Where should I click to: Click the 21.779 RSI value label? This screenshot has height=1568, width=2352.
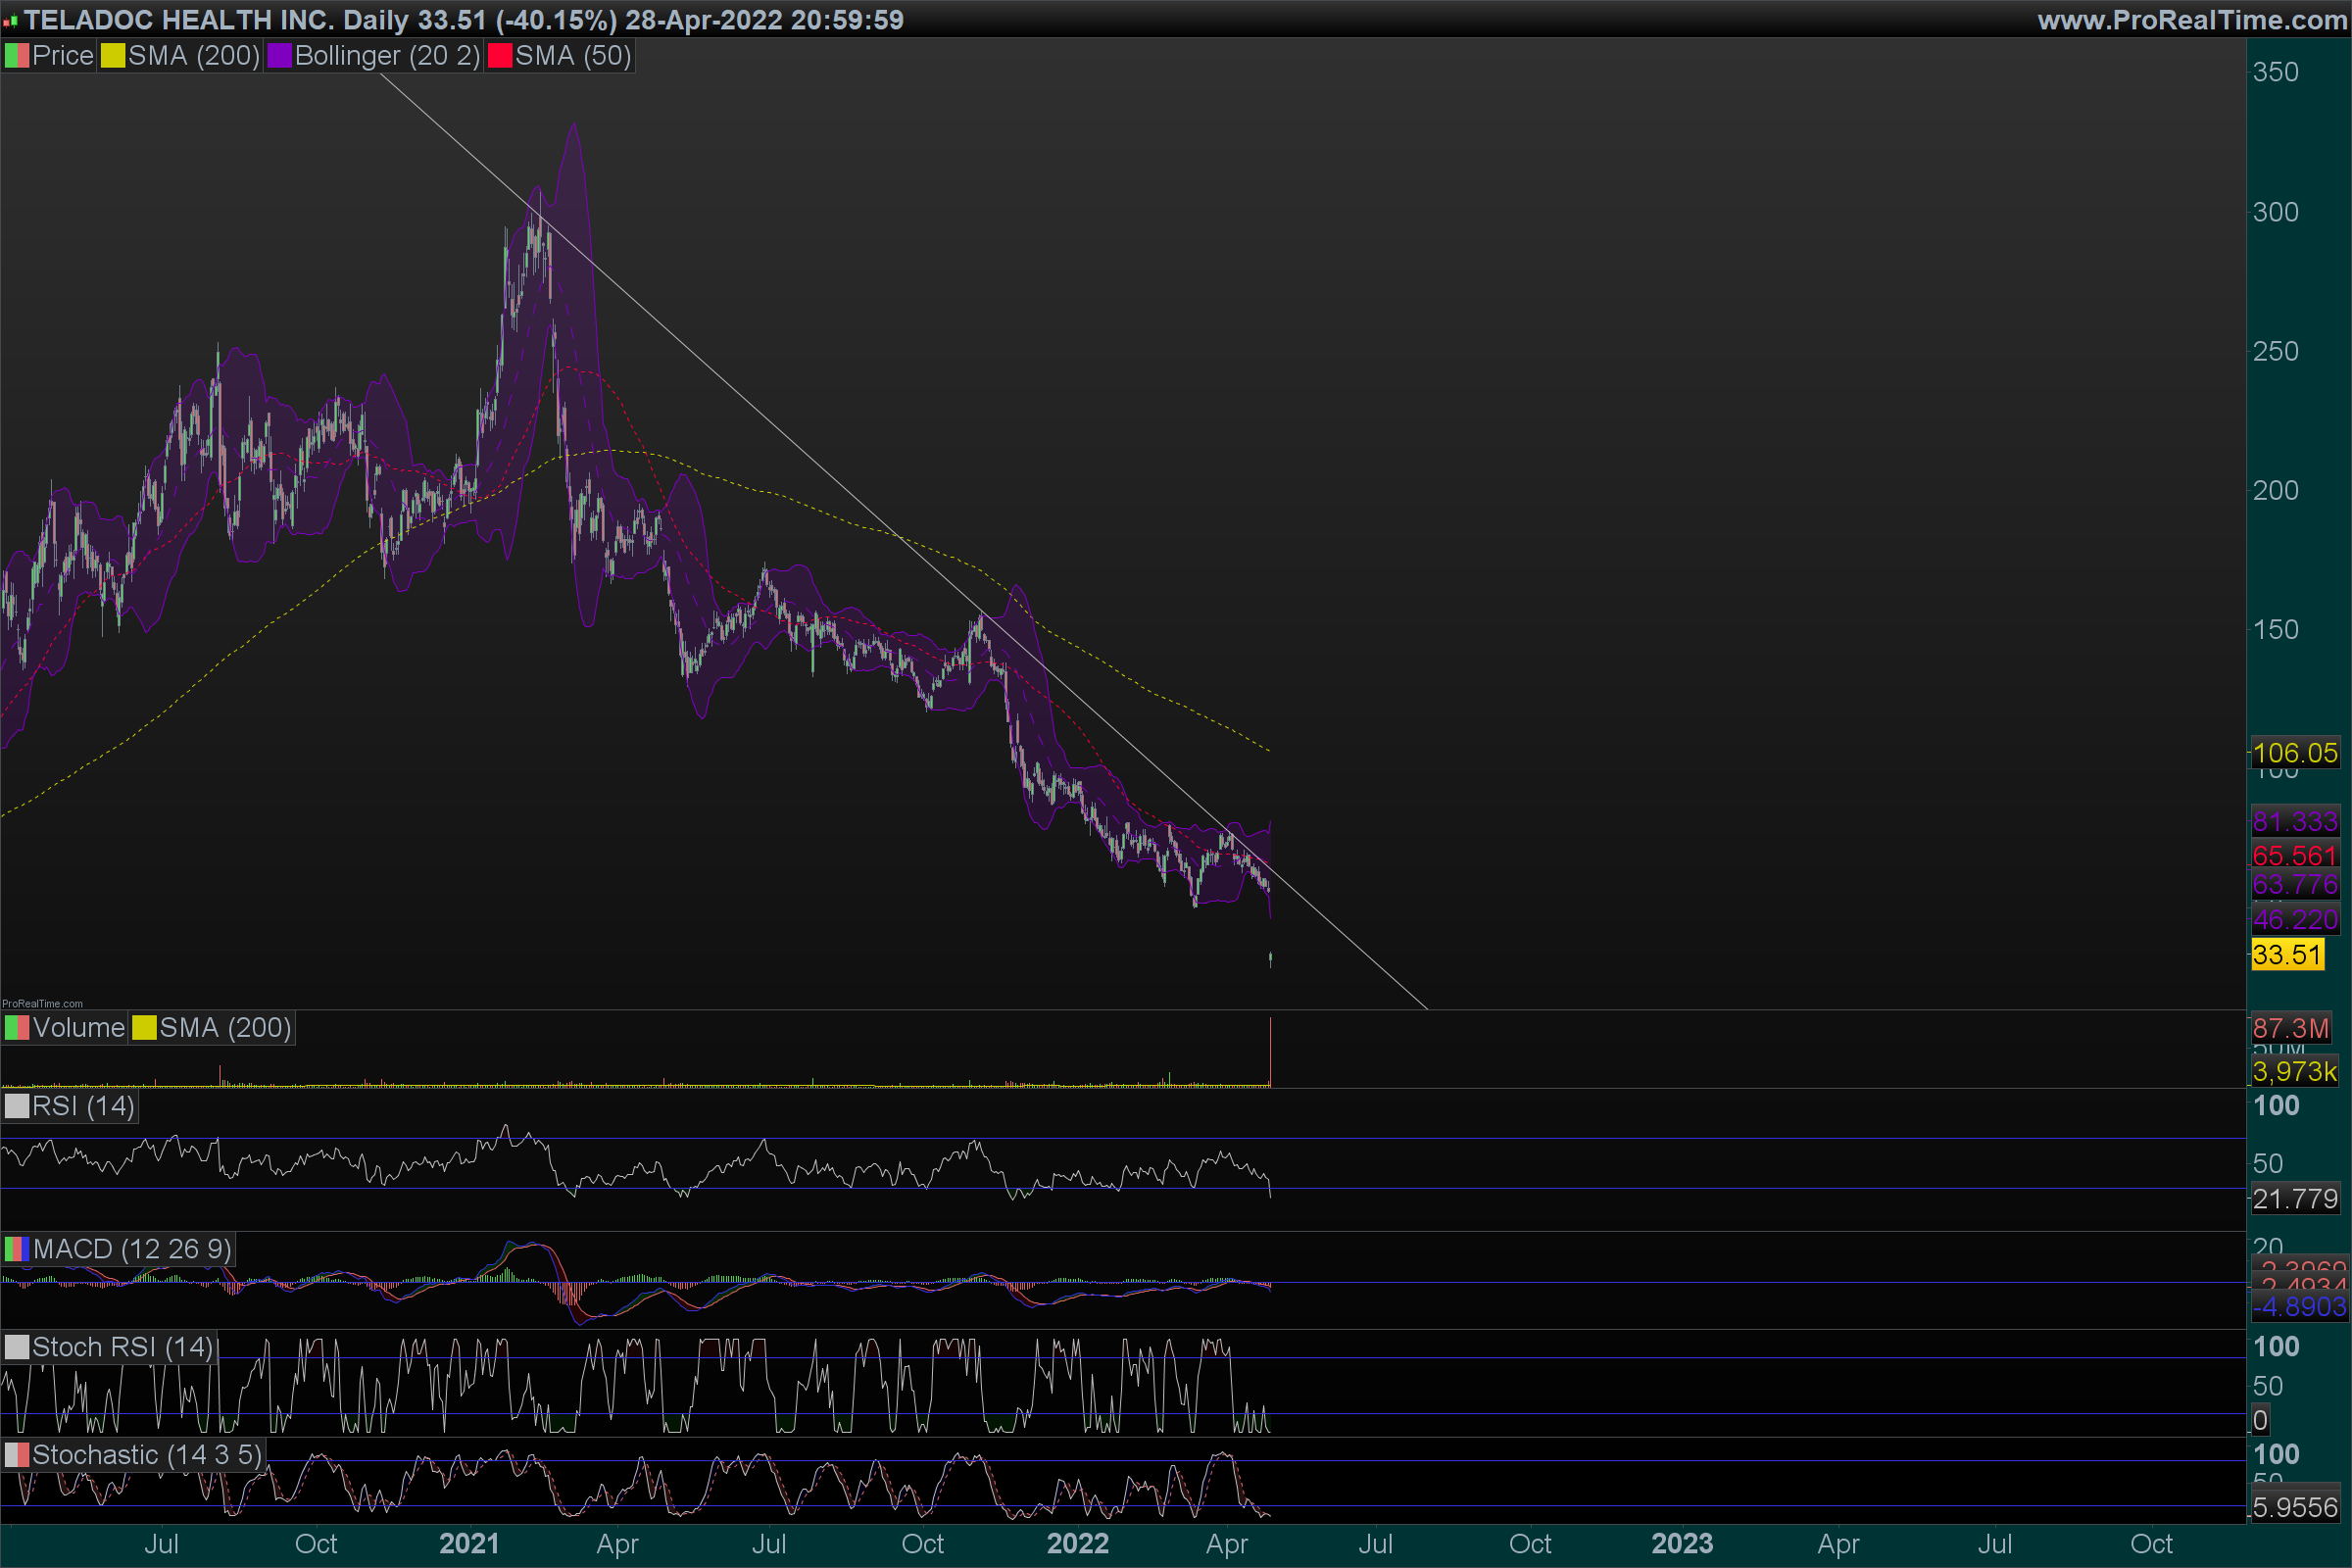coord(2294,1199)
